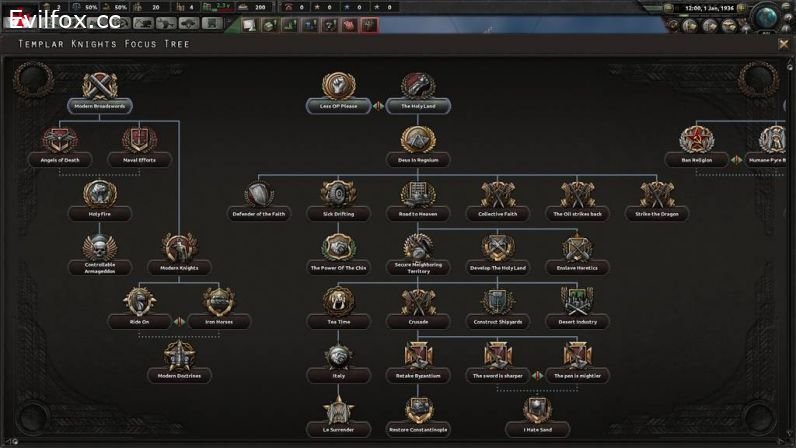Select the Modern Broadswords focus icon
Image resolution: width=796 pixels, height=448 pixels.
click(100, 86)
